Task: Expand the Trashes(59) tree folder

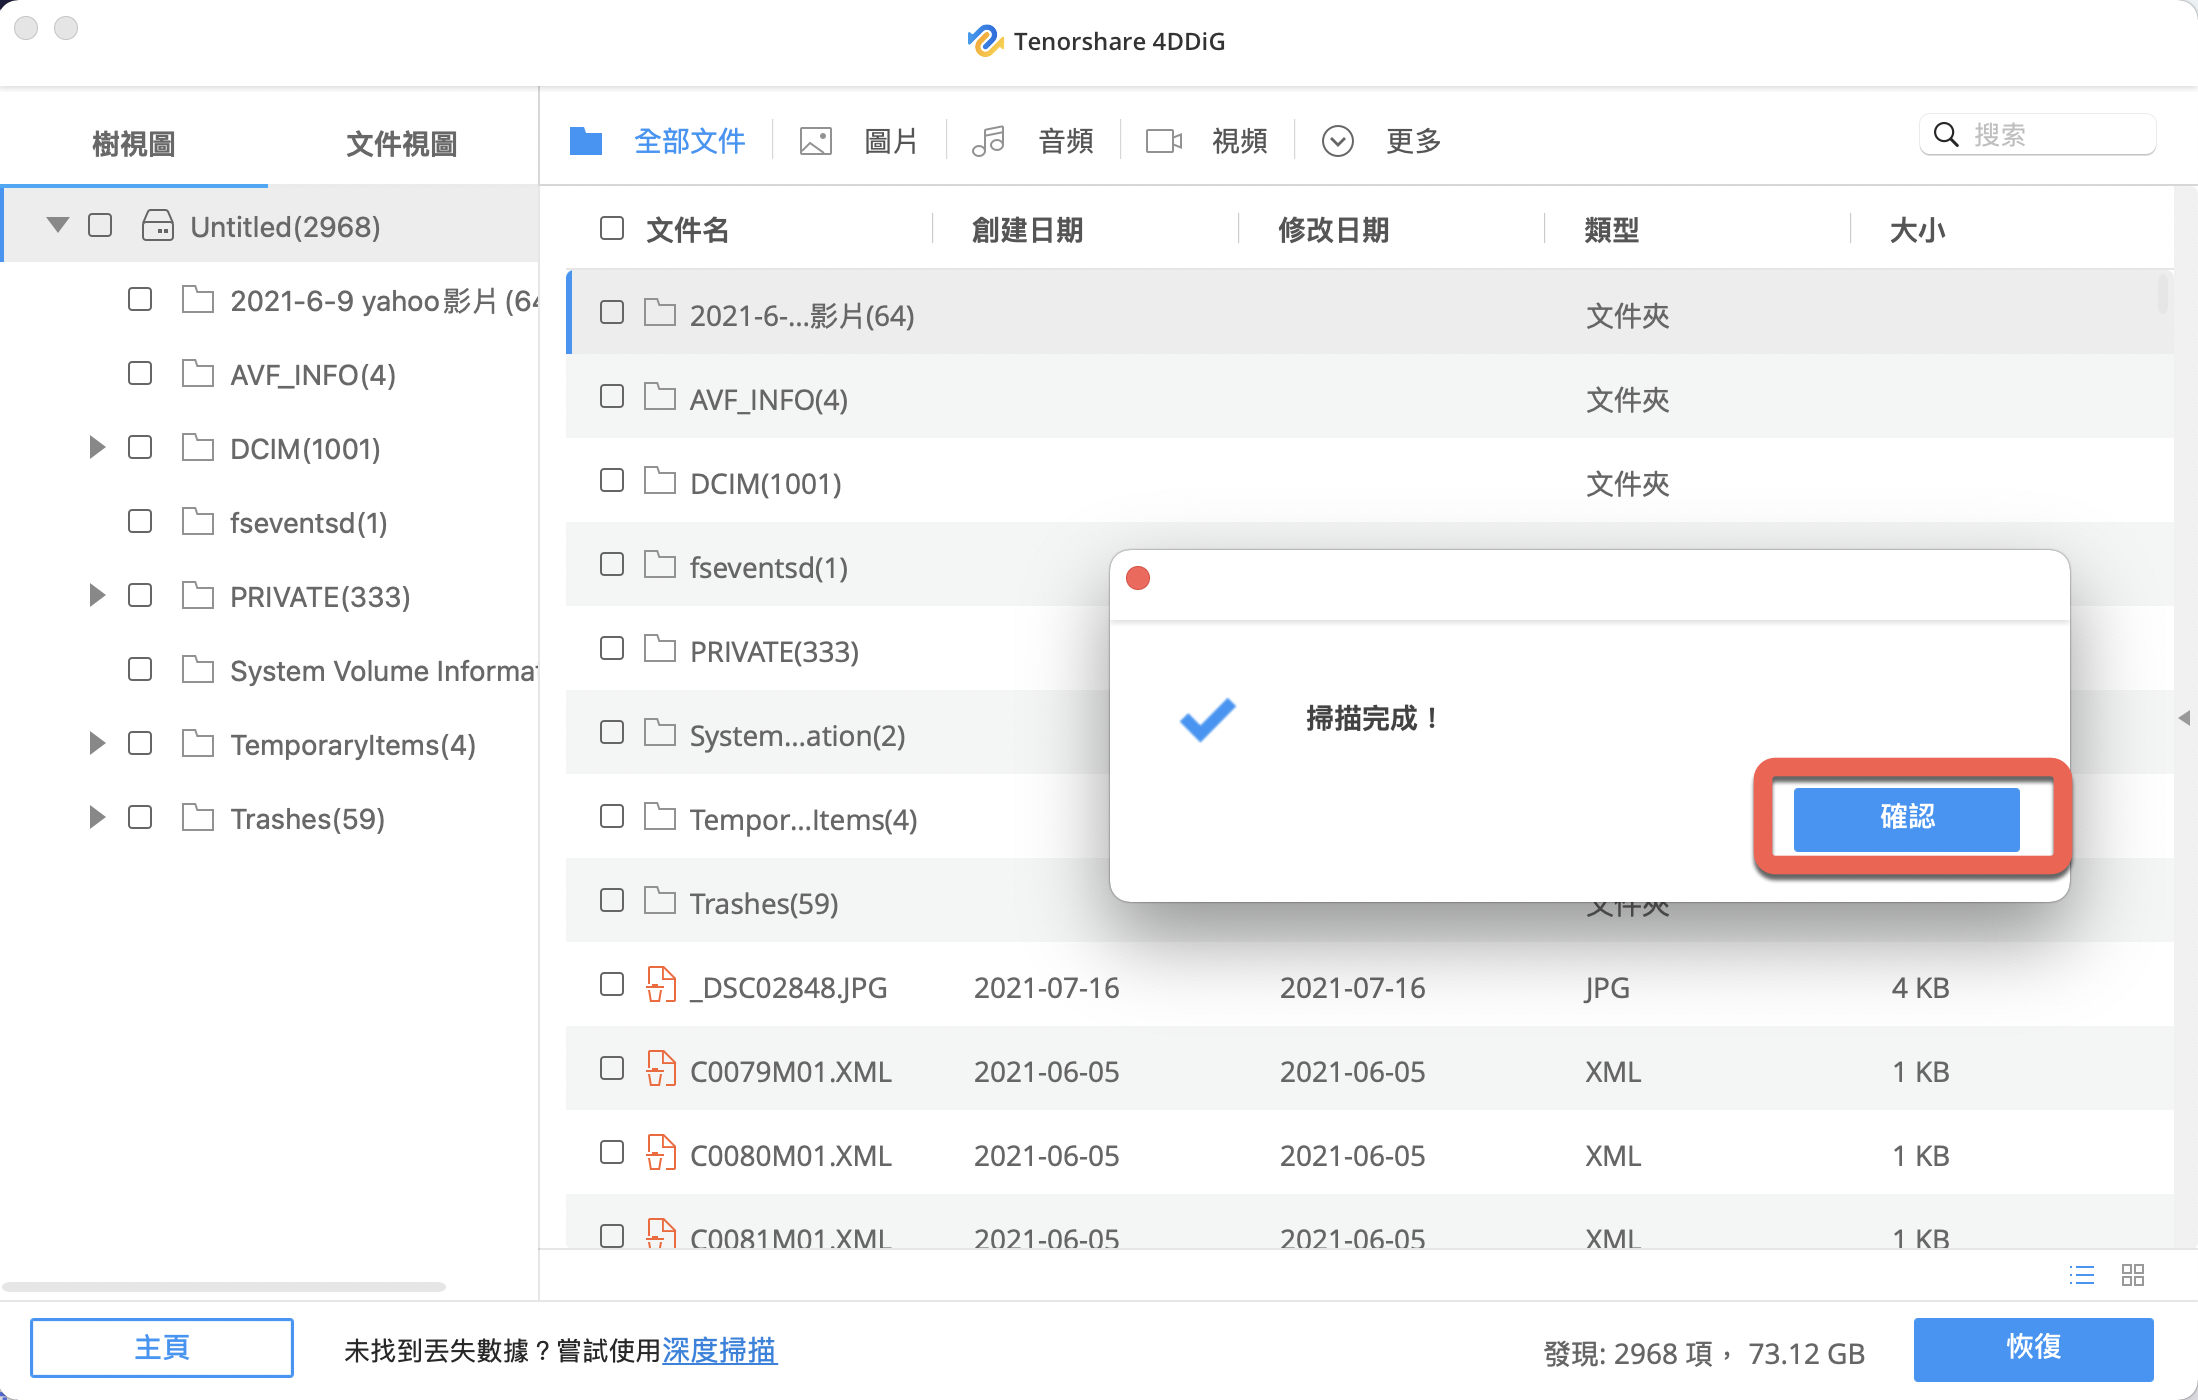Action: click(97, 817)
